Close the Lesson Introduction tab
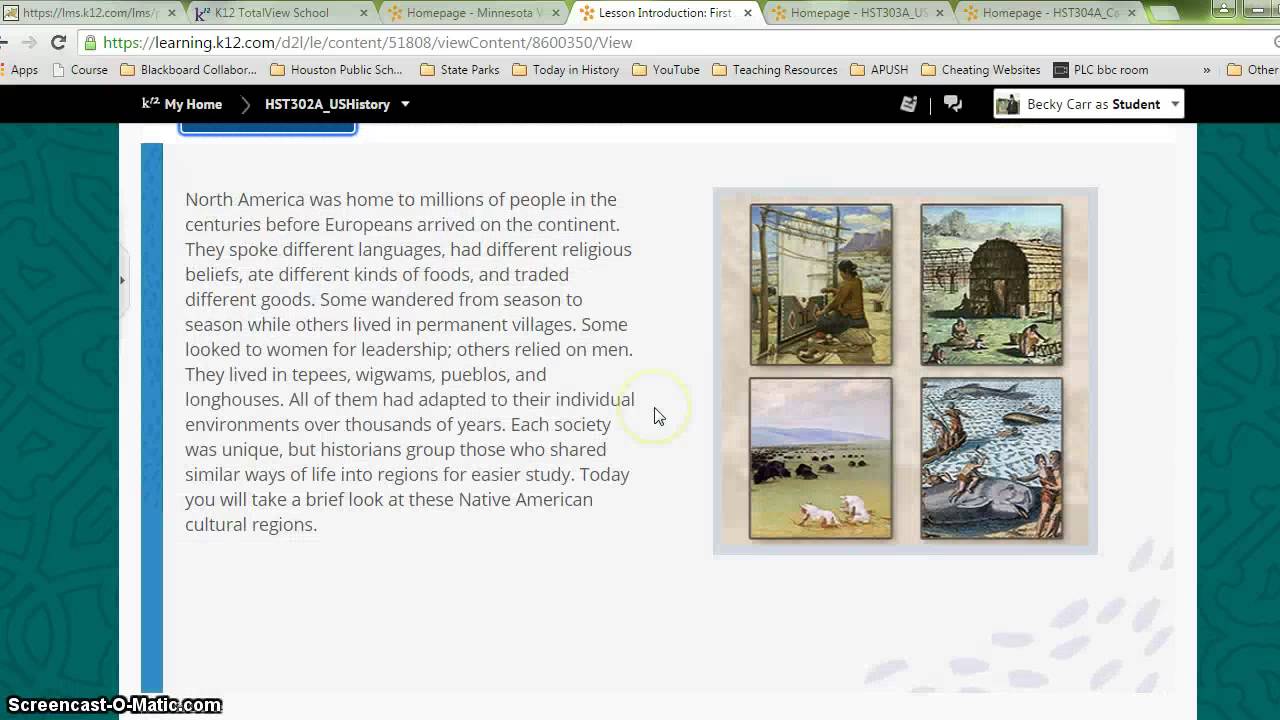 pyautogui.click(x=748, y=14)
